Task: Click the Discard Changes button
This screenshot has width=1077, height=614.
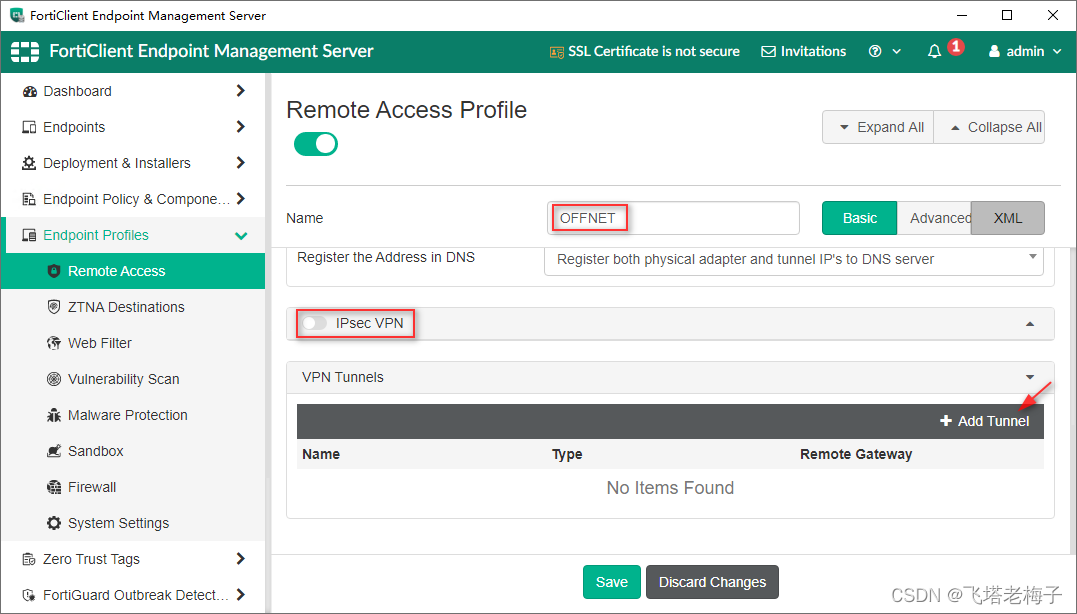Action: click(x=712, y=582)
